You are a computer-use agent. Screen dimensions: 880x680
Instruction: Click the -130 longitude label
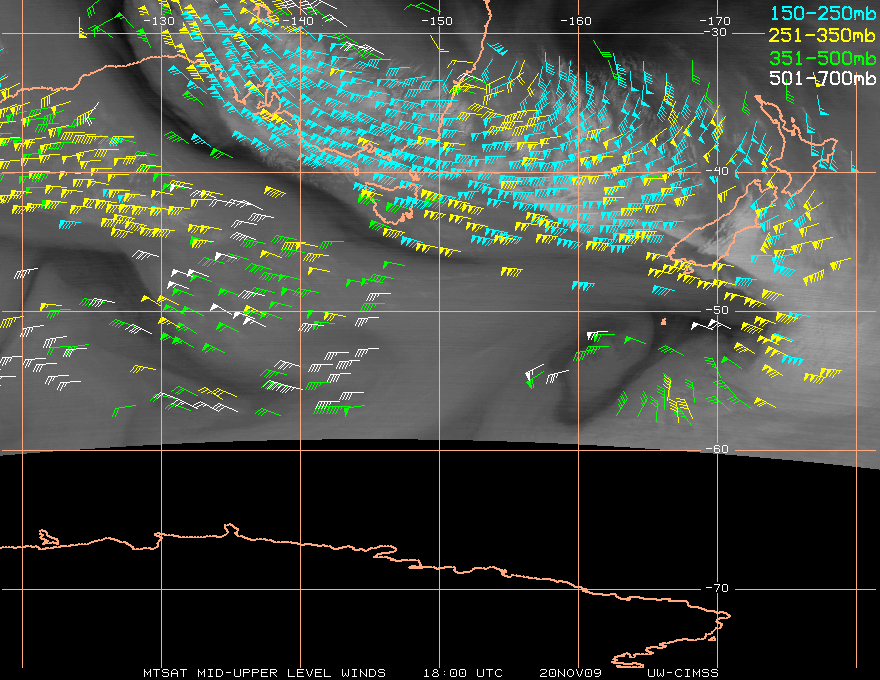click(x=159, y=21)
